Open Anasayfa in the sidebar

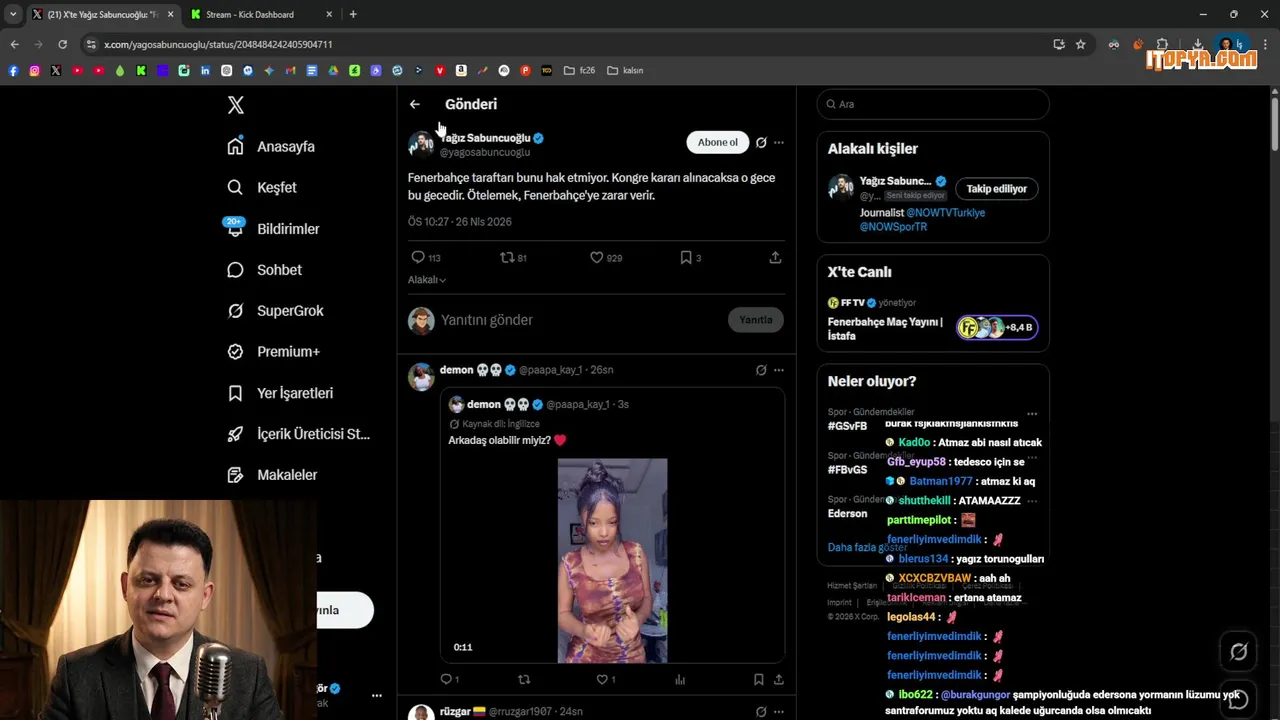pyautogui.click(x=271, y=147)
